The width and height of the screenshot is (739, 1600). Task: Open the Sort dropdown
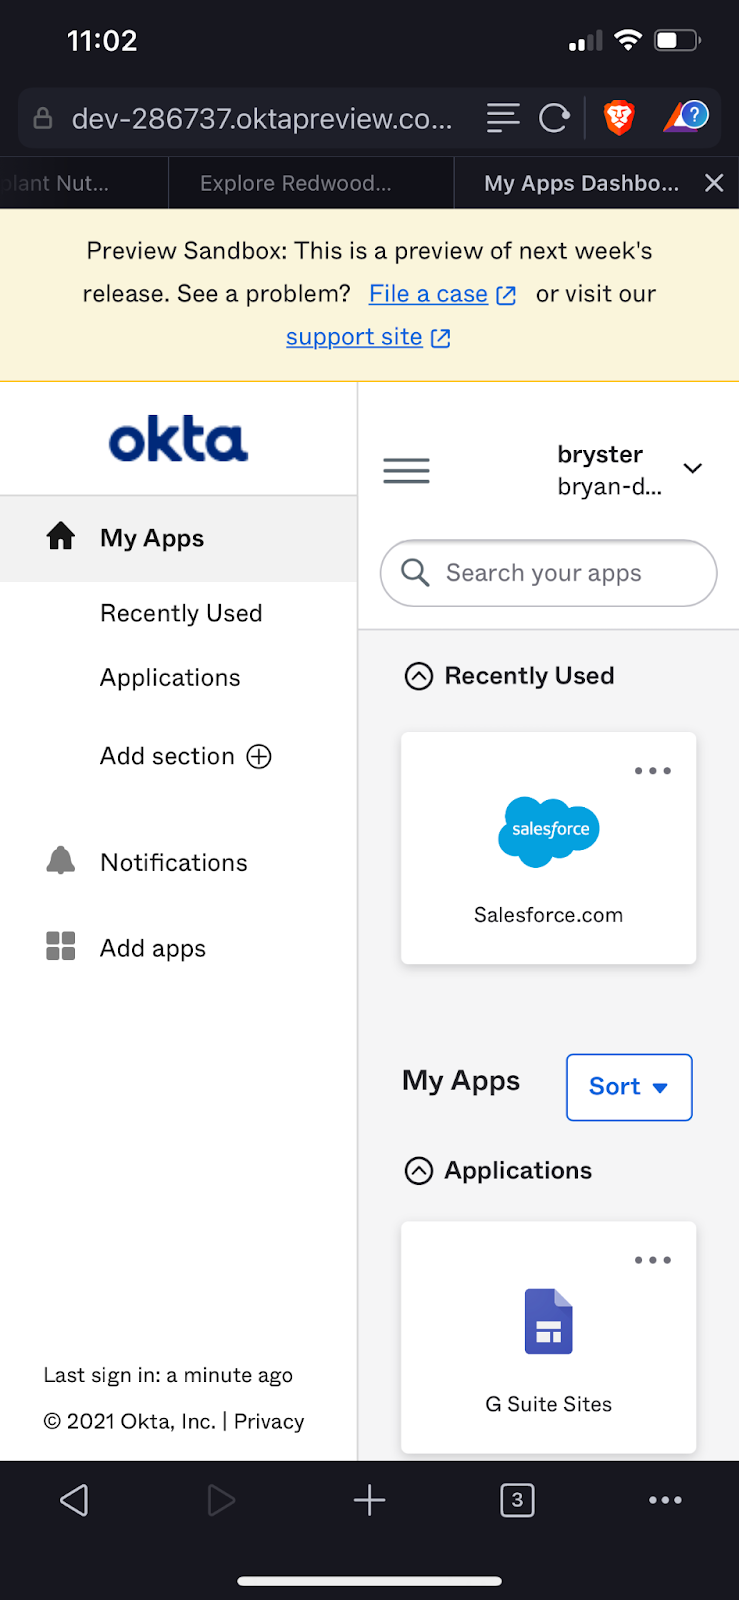pyautogui.click(x=628, y=1087)
